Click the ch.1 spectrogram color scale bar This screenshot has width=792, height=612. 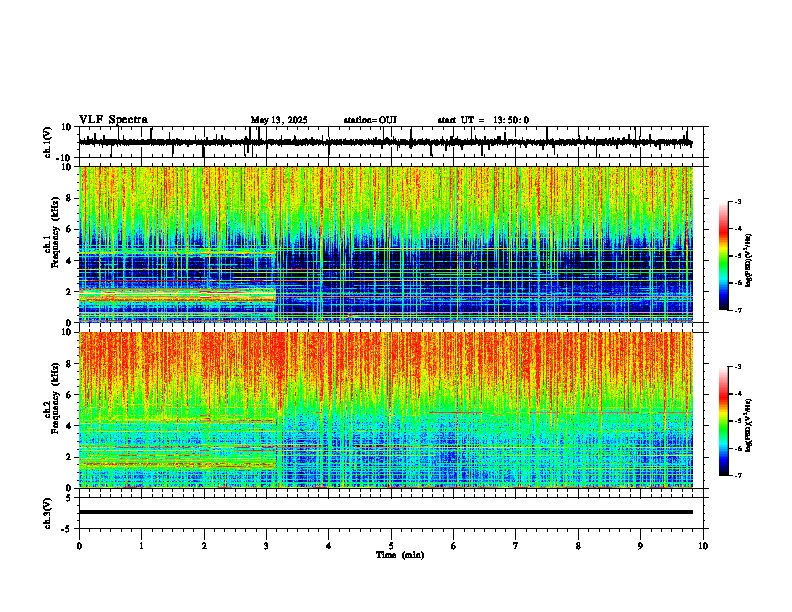pyautogui.click(x=724, y=256)
